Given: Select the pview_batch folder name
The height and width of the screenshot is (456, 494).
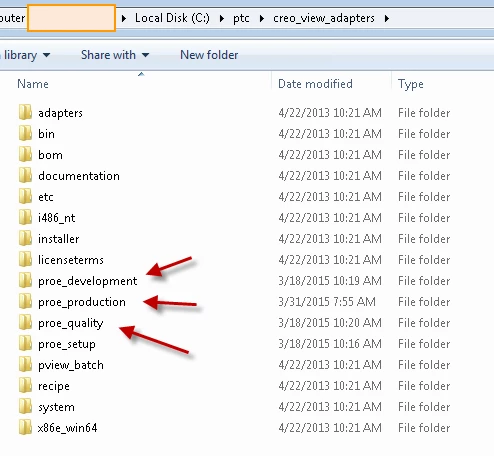Looking at the screenshot, I should tap(71, 365).
